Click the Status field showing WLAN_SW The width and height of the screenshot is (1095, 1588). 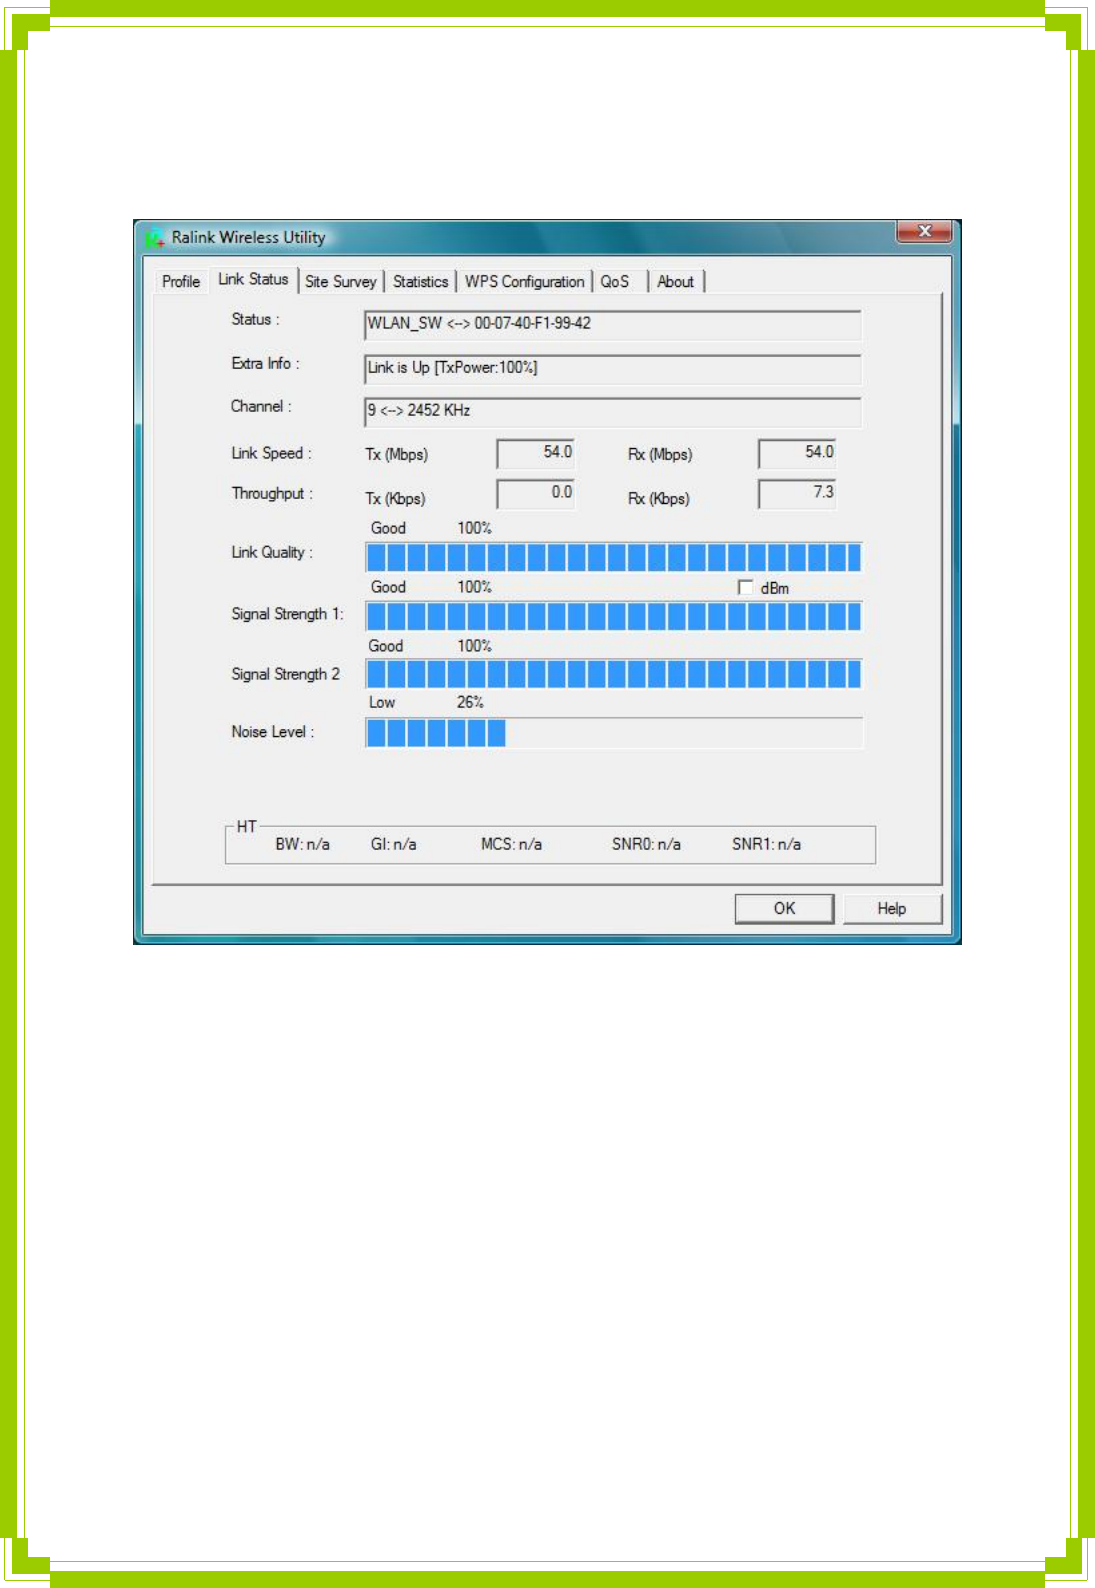click(613, 325)
